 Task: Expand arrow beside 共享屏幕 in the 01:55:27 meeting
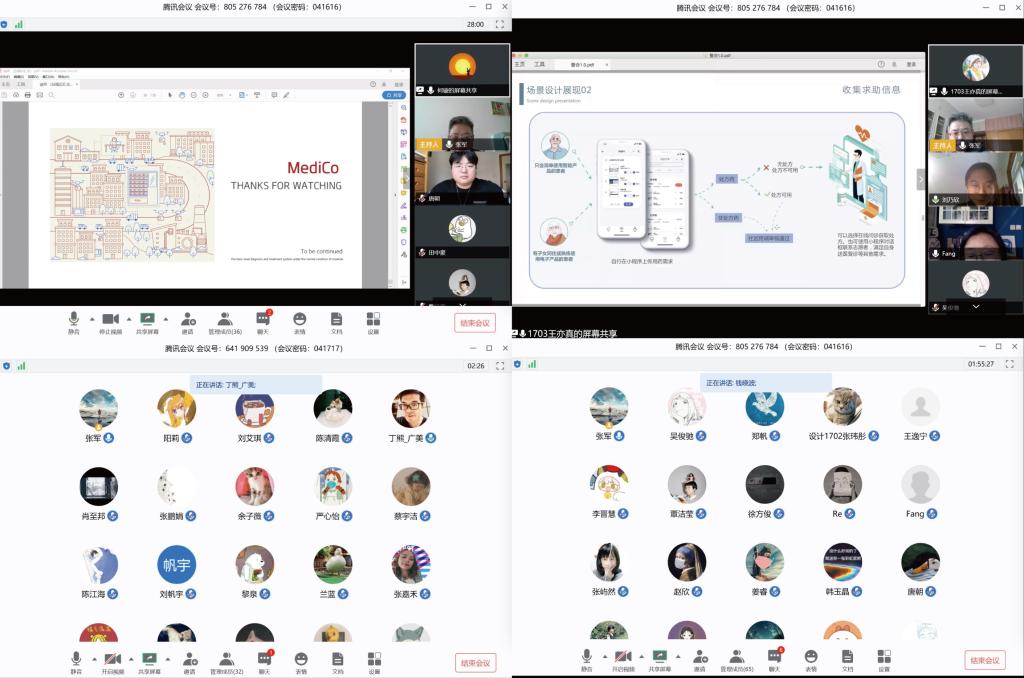point(676,656)
